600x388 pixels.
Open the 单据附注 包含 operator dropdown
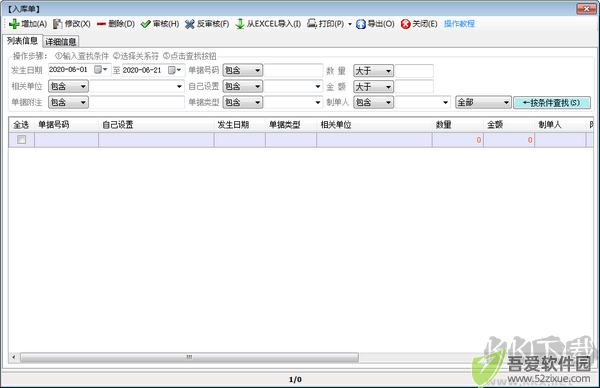click(x=68, y=102)
